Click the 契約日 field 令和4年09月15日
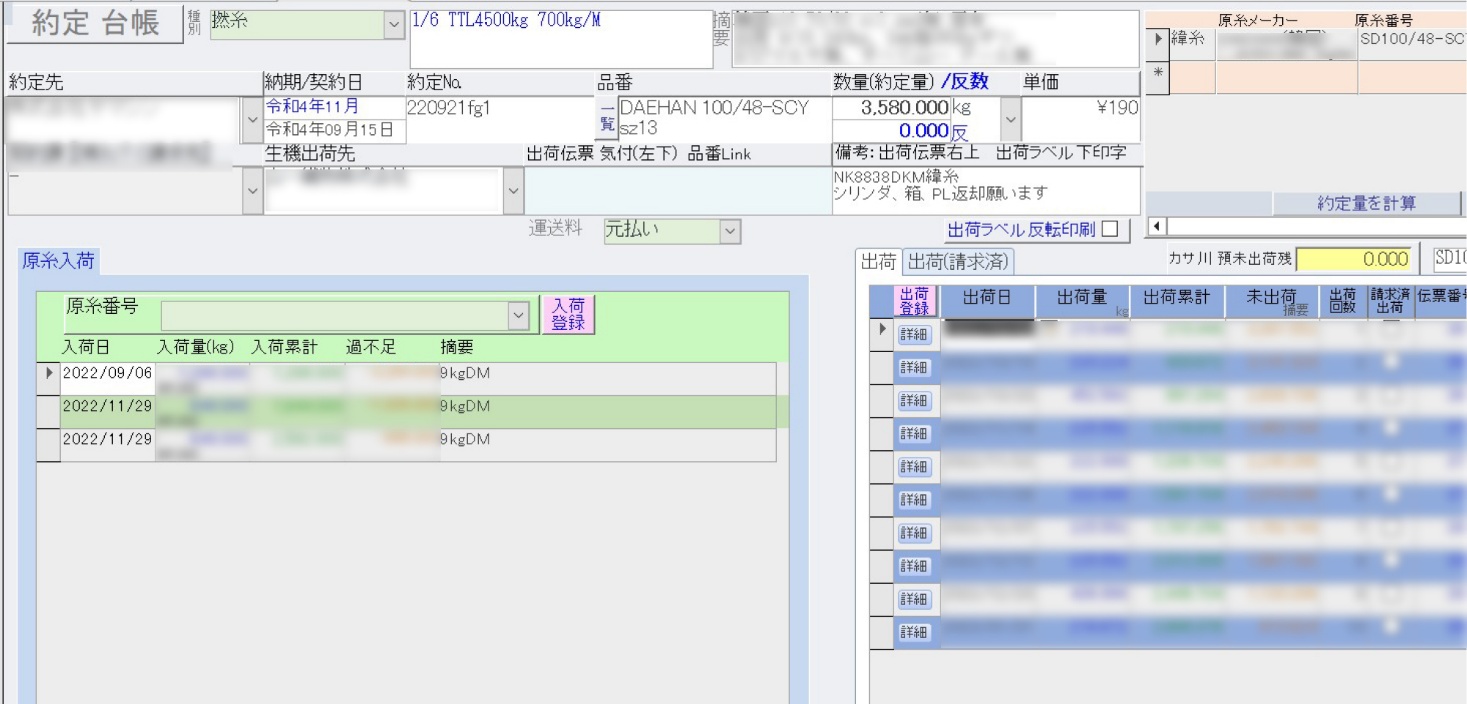 [x=334, y=130]
